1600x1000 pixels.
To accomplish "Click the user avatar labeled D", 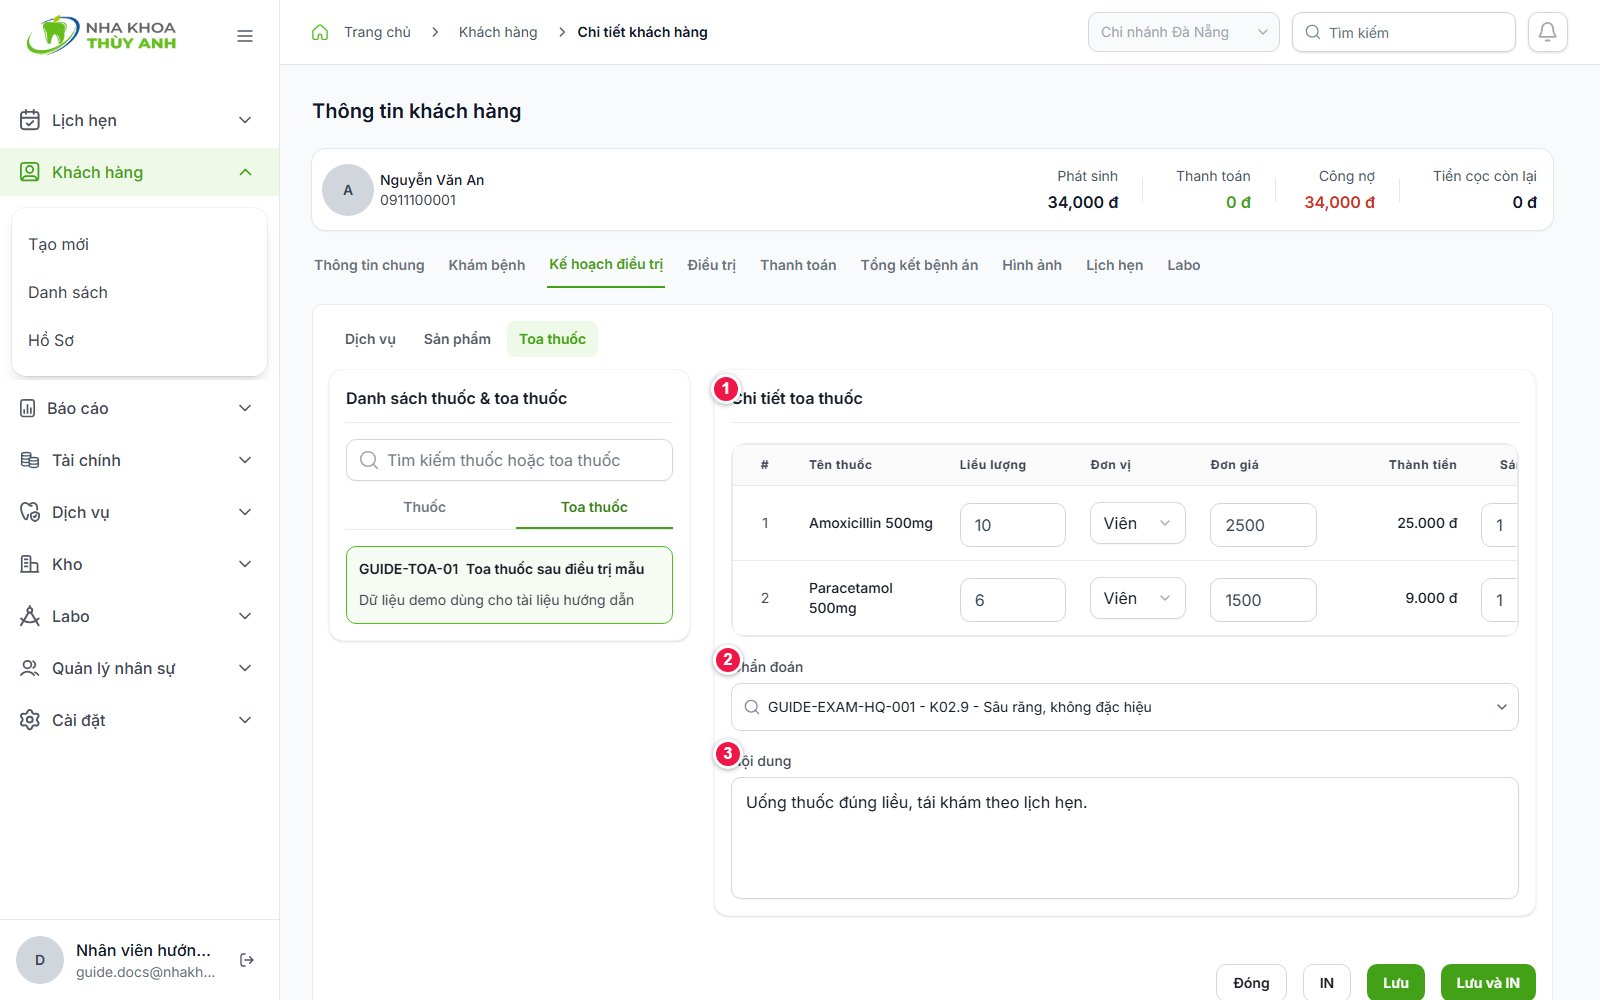I will pyautogui.click(x=40, y=960).
